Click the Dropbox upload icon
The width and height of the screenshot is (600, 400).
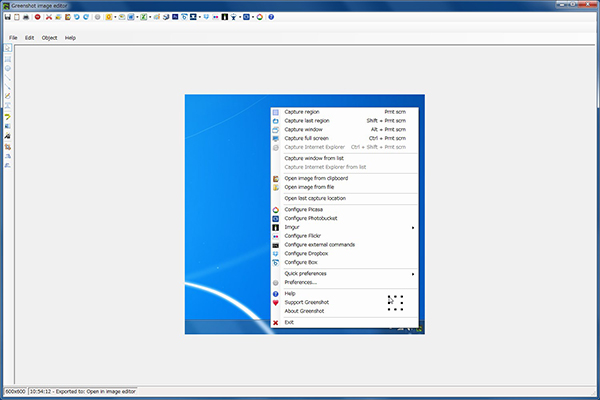(206, 17)
